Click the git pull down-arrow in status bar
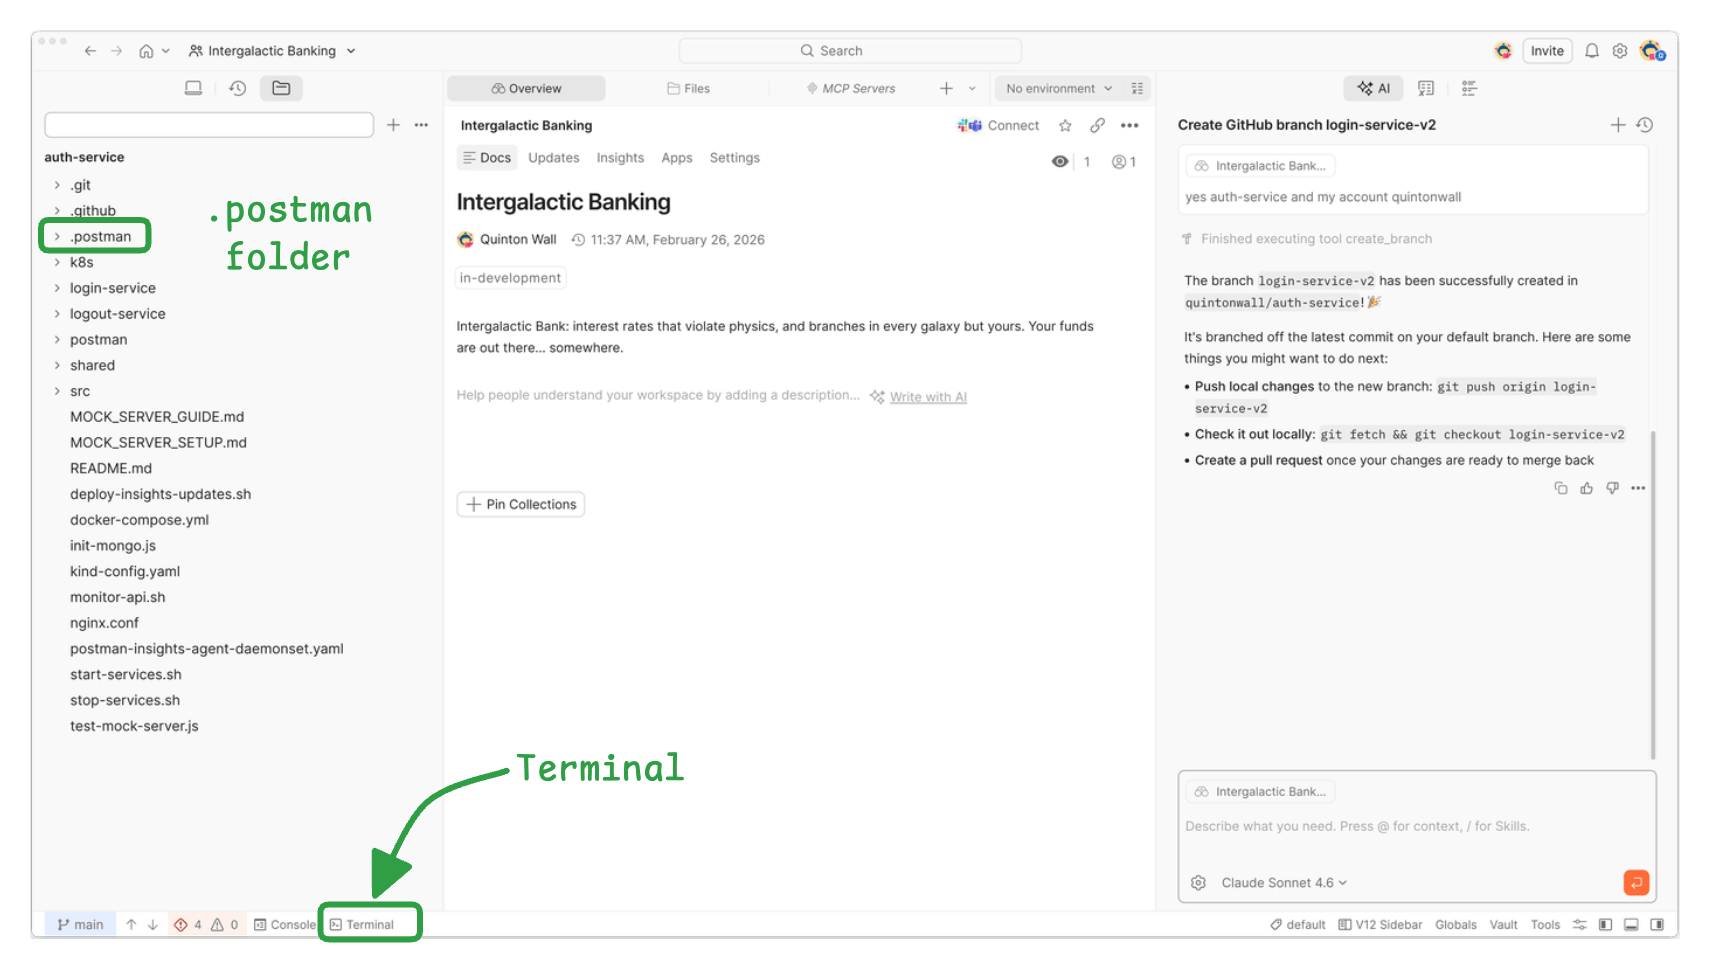Image resolution: width=1710 pixels, height=969 pixels. pyautogui.click(x=153, y=925)
